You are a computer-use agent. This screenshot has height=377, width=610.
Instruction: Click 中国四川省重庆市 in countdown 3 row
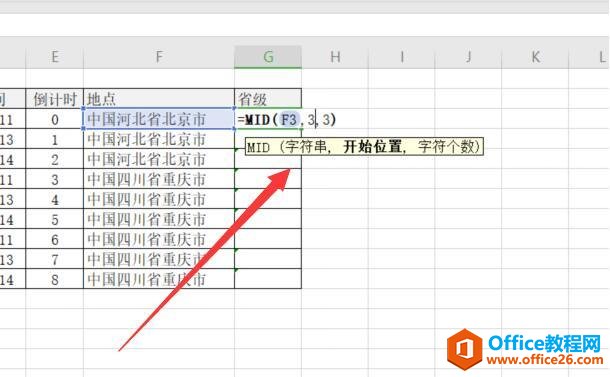(x=159, y=179)
